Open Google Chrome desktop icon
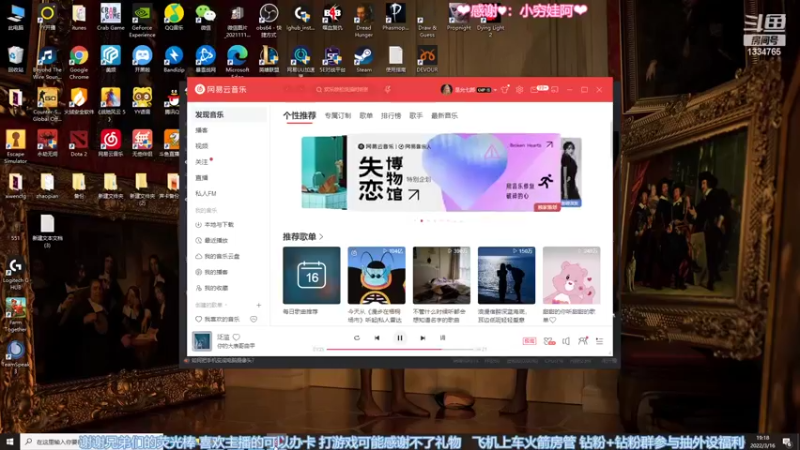Viewport: 800px width, 450px height. [x=79, y=63]
